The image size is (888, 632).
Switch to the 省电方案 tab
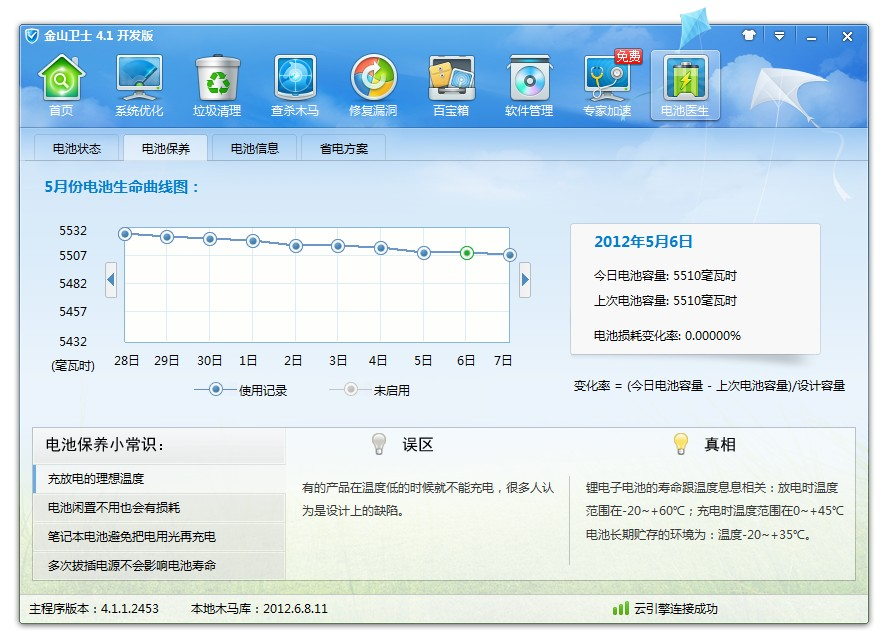click(x=344, y=148)
